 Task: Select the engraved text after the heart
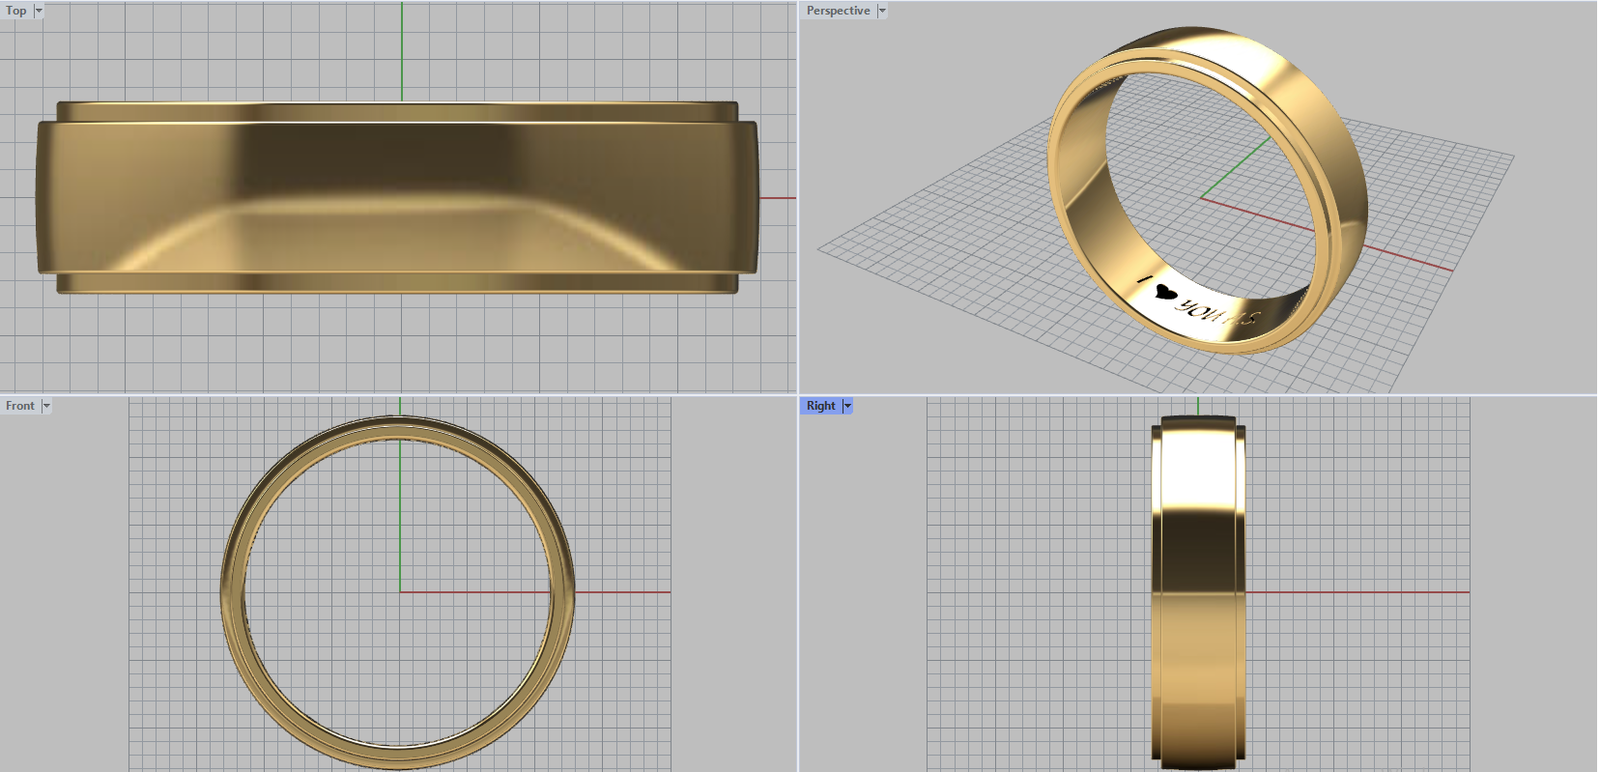click(1218, 312)
